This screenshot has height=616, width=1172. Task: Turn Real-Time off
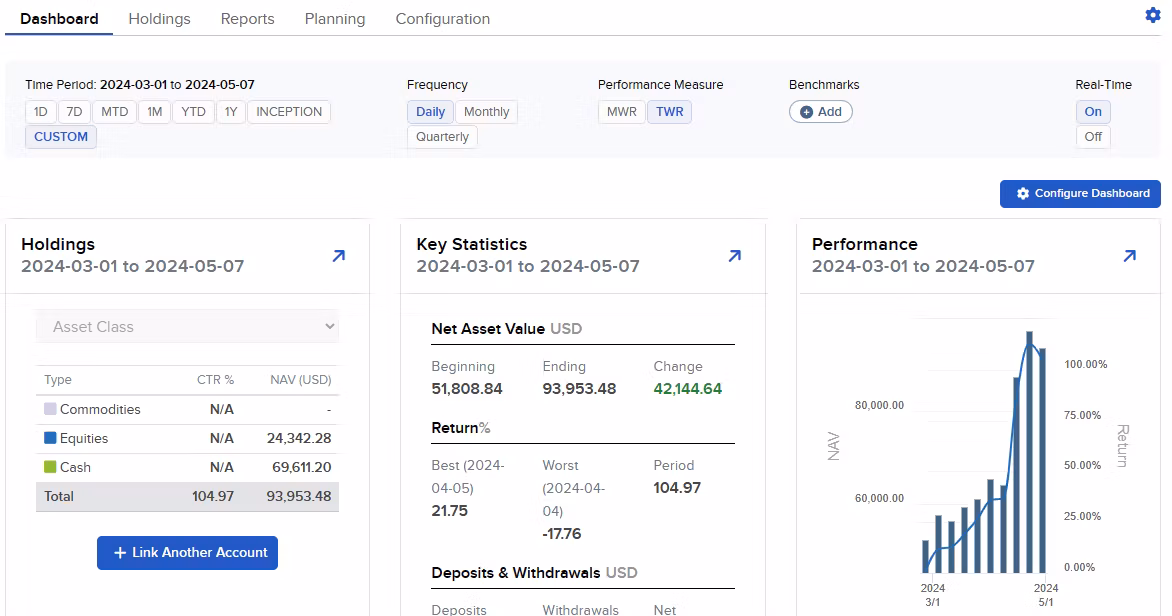click(1093, 137)
